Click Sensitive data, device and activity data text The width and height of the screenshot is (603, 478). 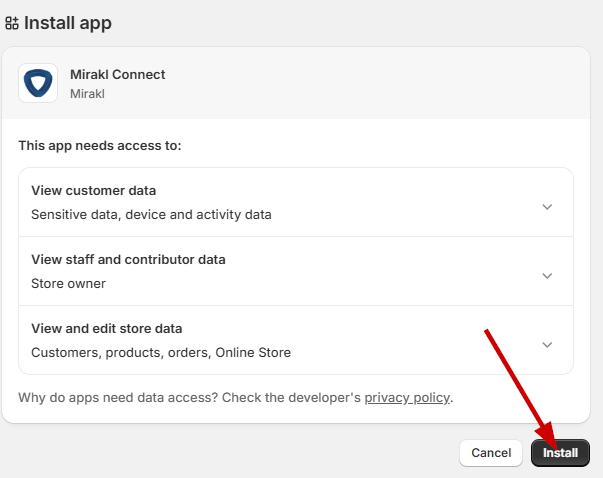[151, 214]
